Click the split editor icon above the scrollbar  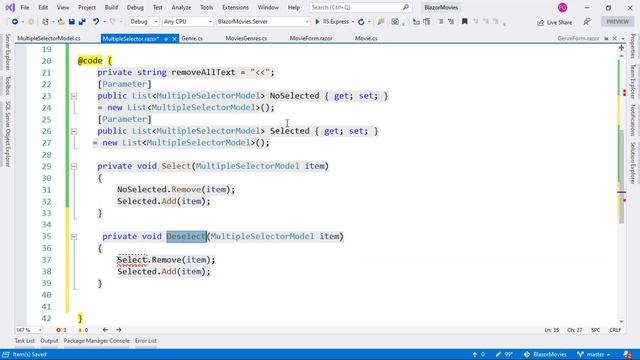621,48
